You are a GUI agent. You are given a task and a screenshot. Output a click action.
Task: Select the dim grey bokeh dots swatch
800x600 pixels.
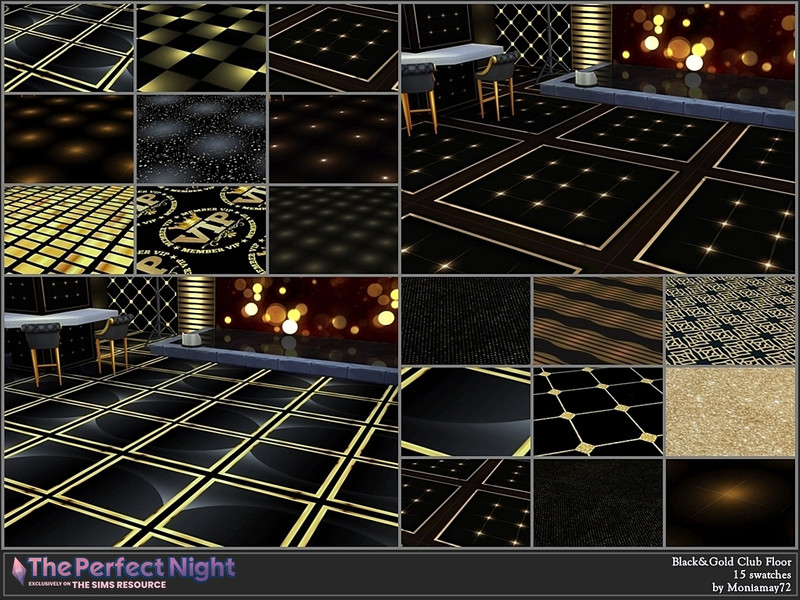point(333,230)
